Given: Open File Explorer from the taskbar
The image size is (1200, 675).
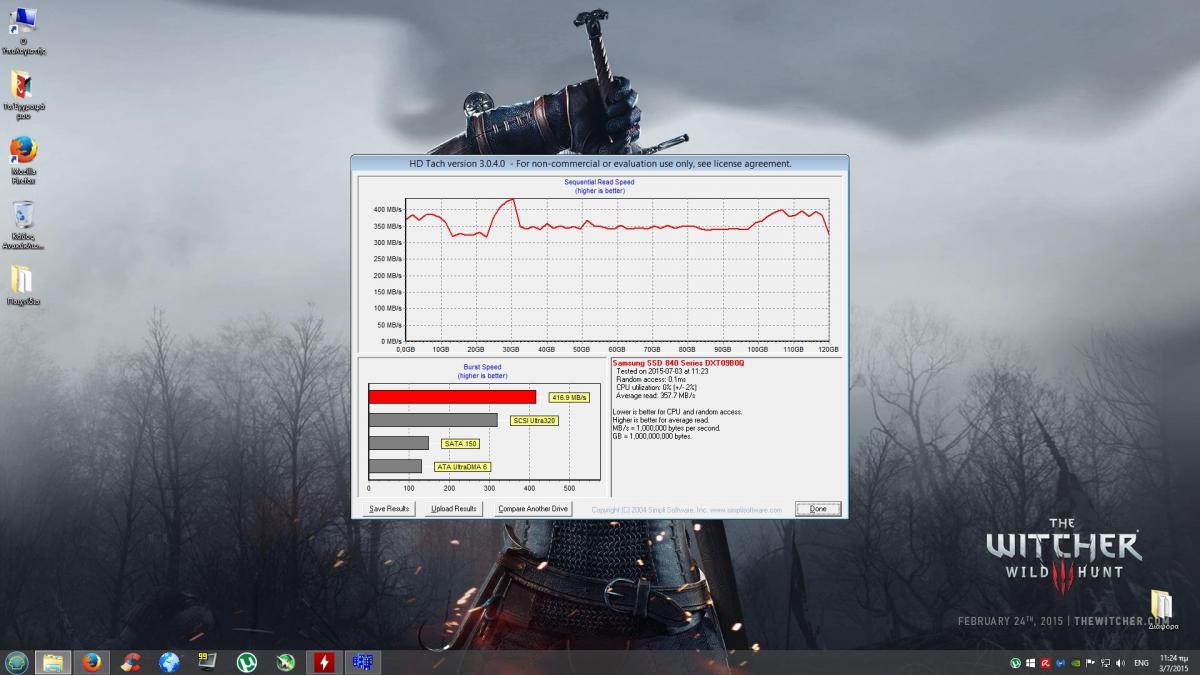Looking at the screenshot, I should pos(53,662).
